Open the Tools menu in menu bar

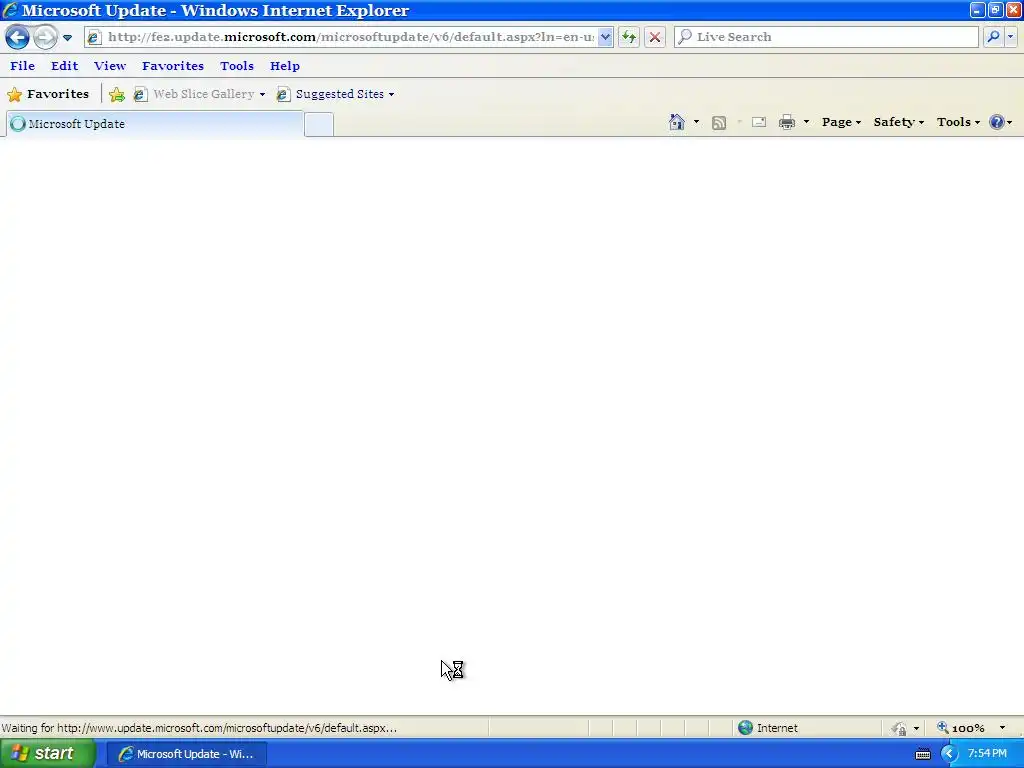pos(237,66)
